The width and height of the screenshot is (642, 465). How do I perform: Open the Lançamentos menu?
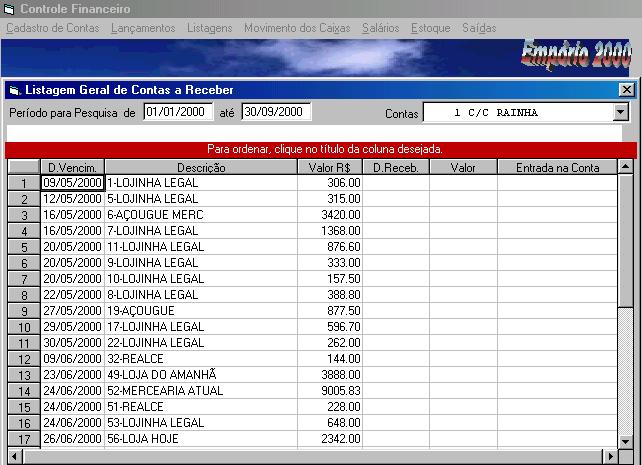143,28
